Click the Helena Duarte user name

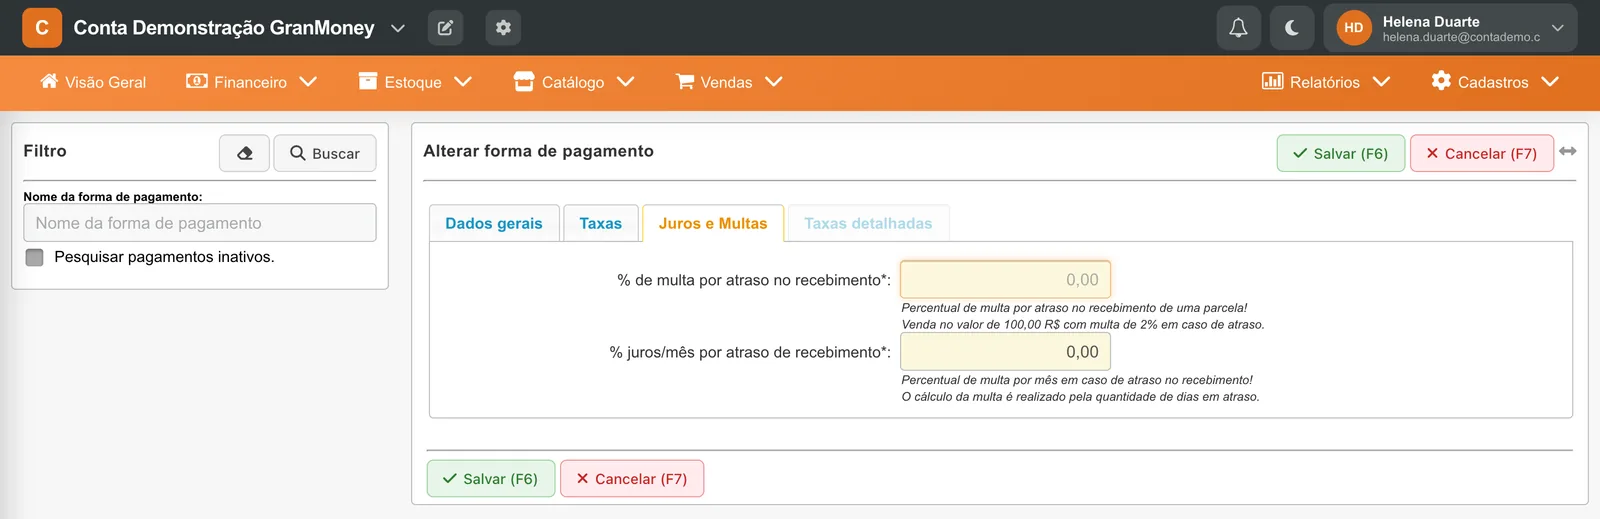coord(1431,21)
